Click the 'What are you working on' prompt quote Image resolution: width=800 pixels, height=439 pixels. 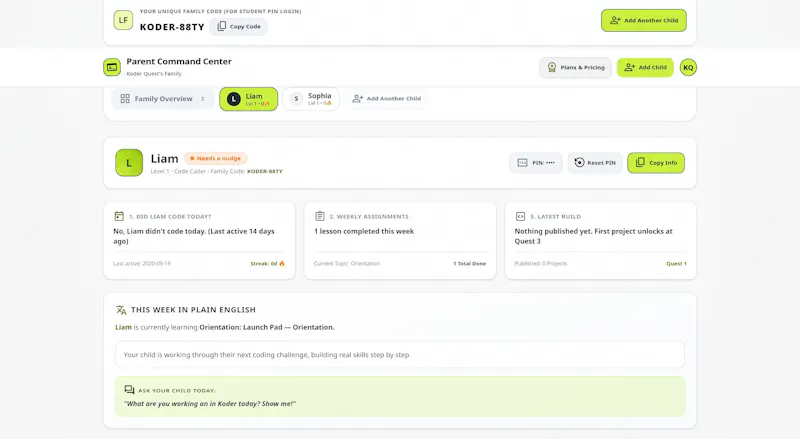coord(210,404)
